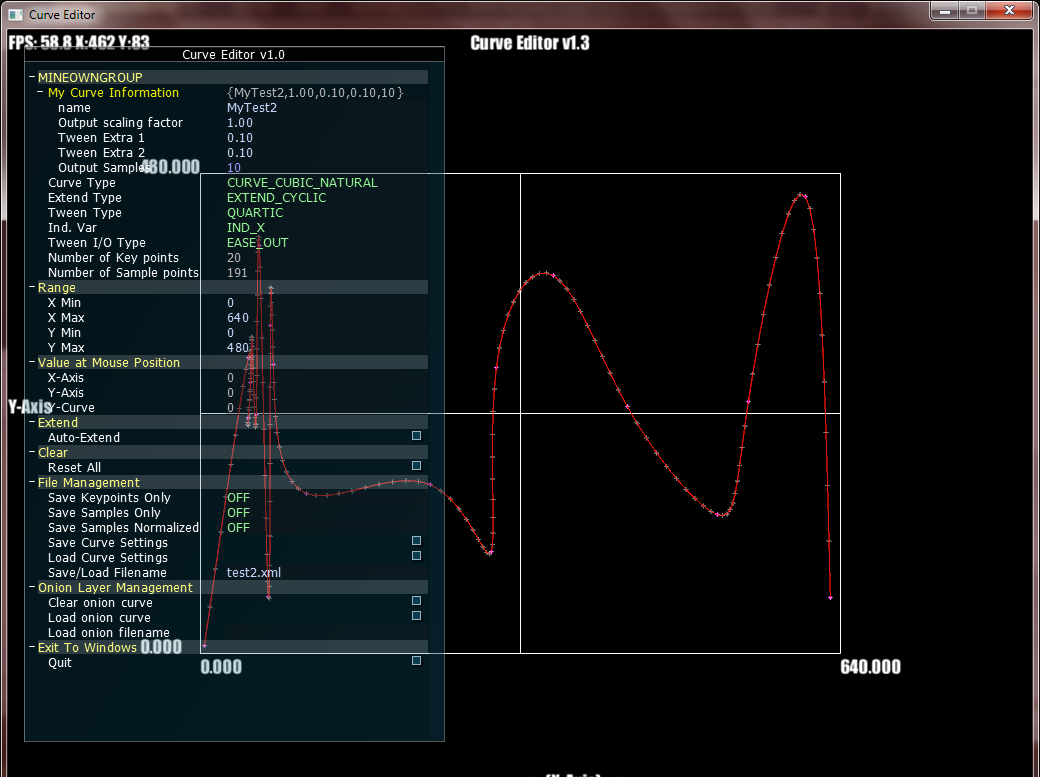Screen dimensions: 1040x777
Task: Click the Save Curve Settings action icon
Action: (415, 541)
